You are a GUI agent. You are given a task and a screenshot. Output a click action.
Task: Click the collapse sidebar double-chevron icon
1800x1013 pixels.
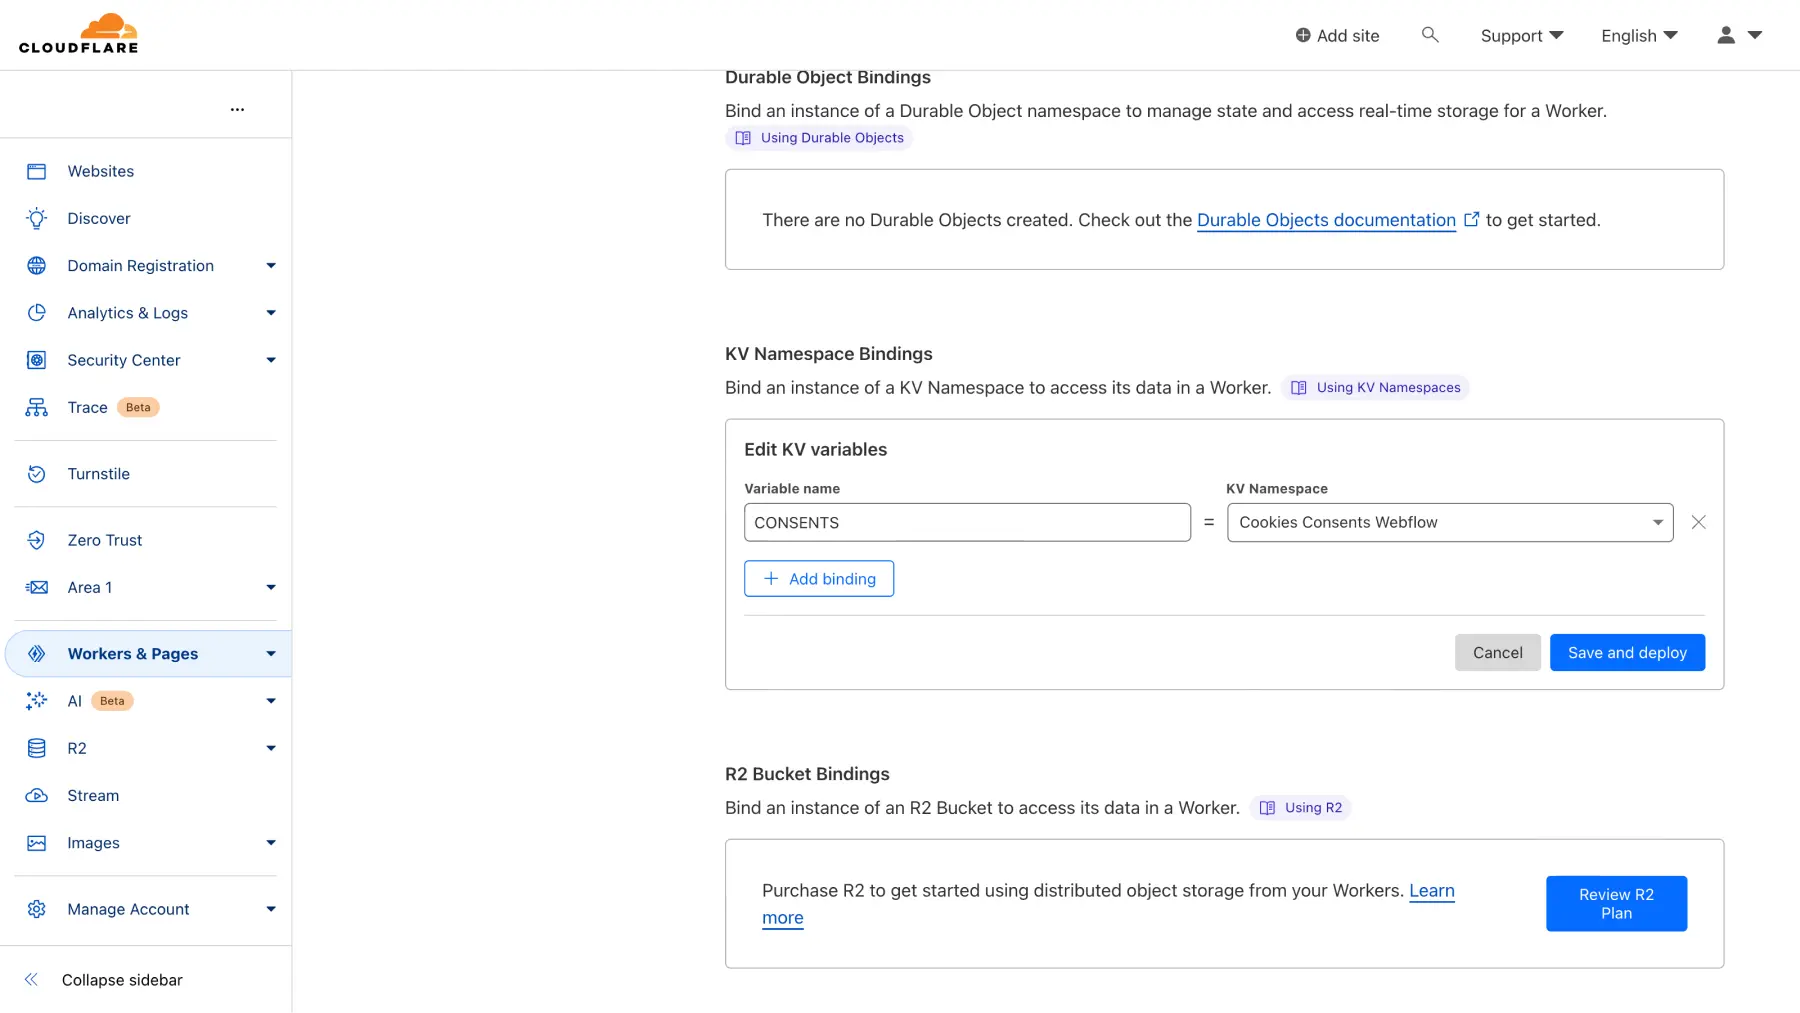coord(31,980)
